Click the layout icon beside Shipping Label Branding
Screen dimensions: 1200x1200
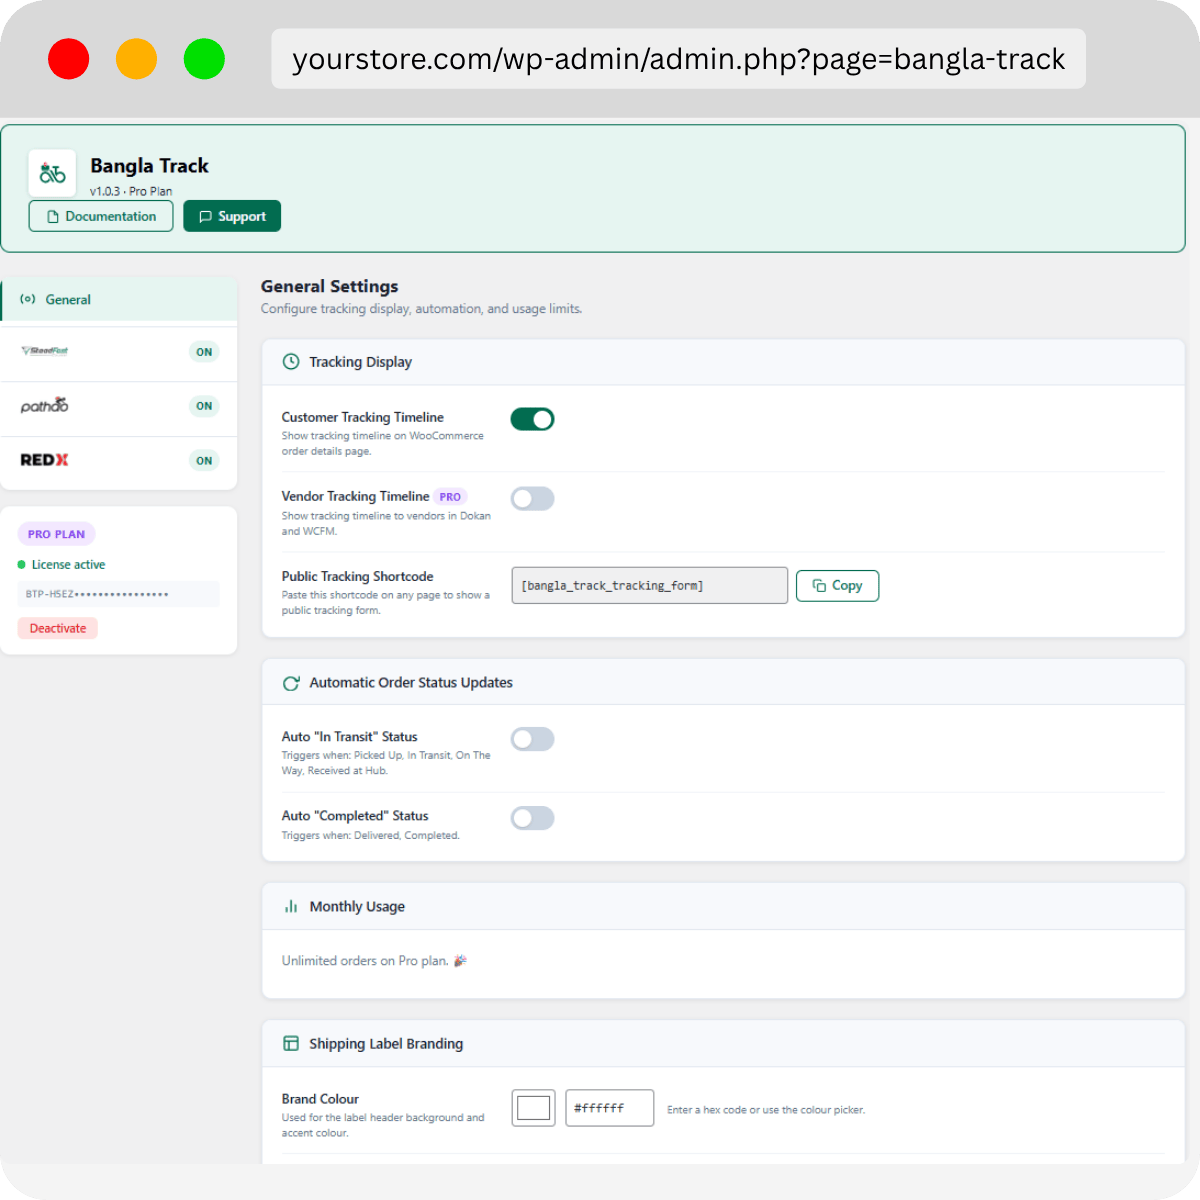(291, 1044)
